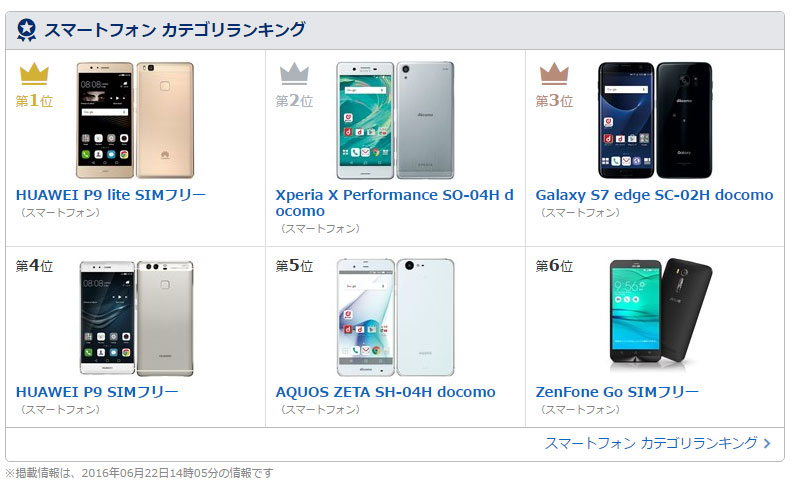Click the スマートフォン カテゴリランキング header title
795x483 pixels.
(x=175, y=30)
